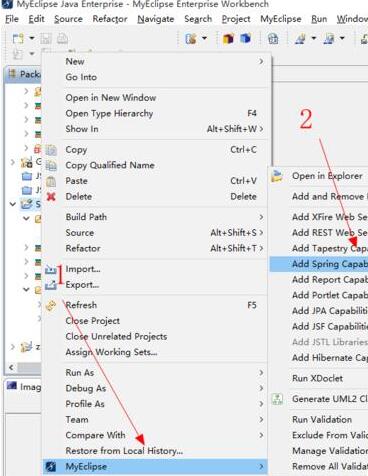This screenshot has width=368, height=476.
Task: Click the Generate UML2 icon
Action: pos(277,399)
